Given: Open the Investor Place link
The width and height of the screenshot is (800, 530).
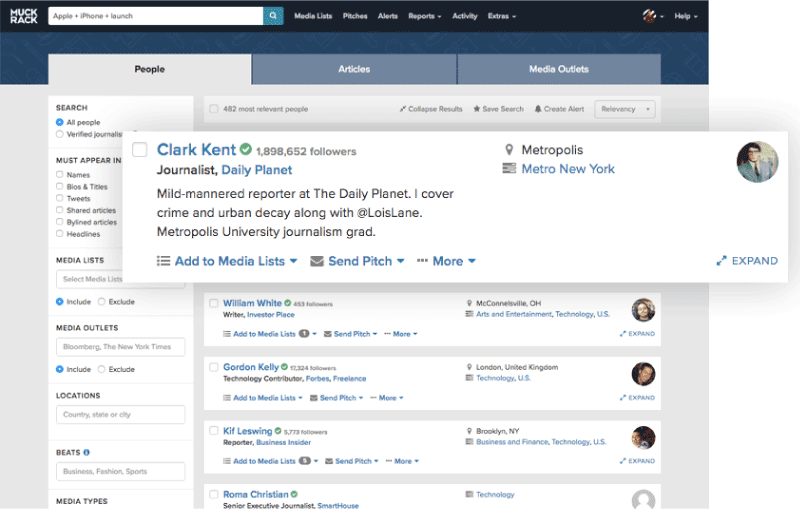Looking at the screenshot, I should coord(270,315).
